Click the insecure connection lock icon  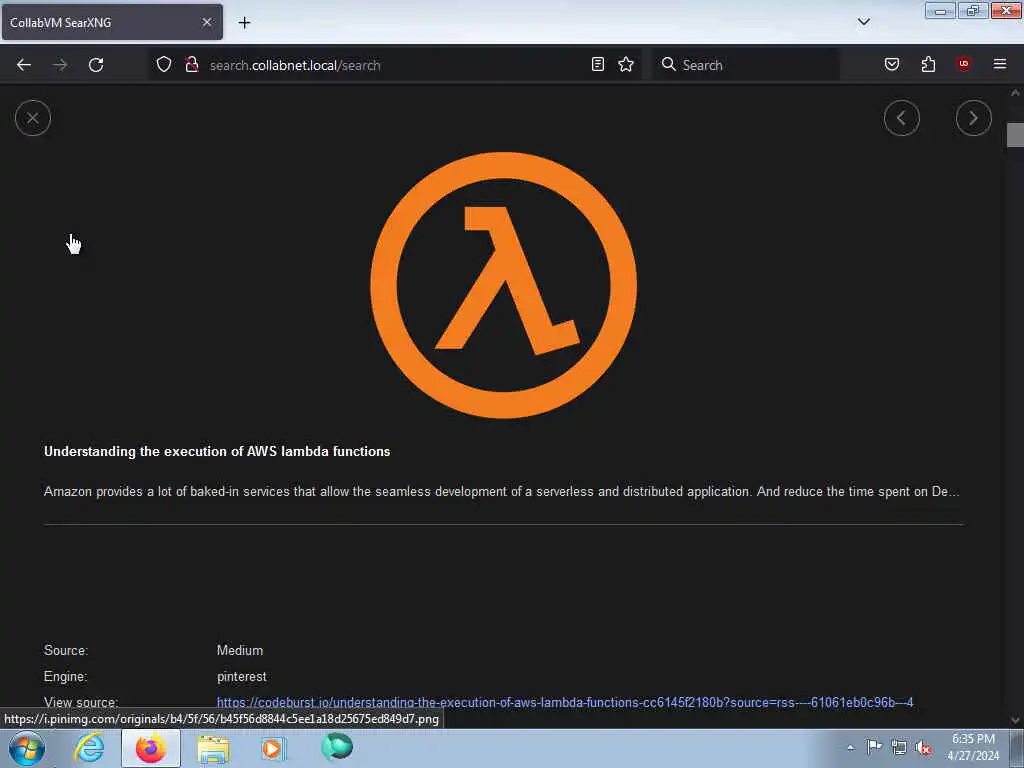(192, 65)
